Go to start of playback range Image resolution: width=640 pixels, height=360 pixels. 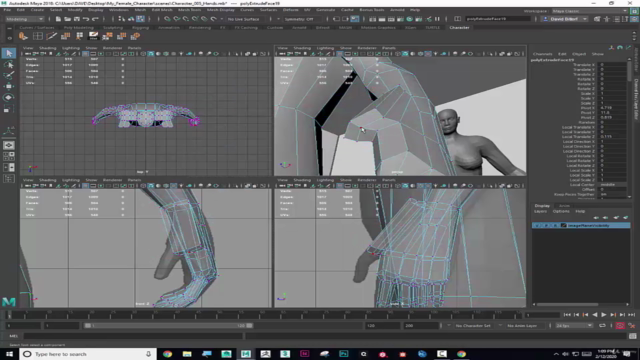[567, 315]
